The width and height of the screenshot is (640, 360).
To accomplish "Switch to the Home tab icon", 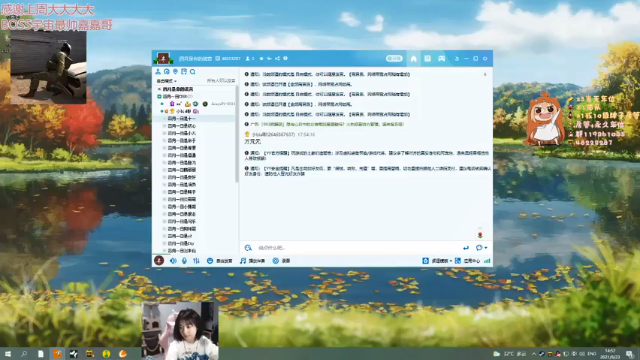I will pyautogui.click(x=413, y=59).
